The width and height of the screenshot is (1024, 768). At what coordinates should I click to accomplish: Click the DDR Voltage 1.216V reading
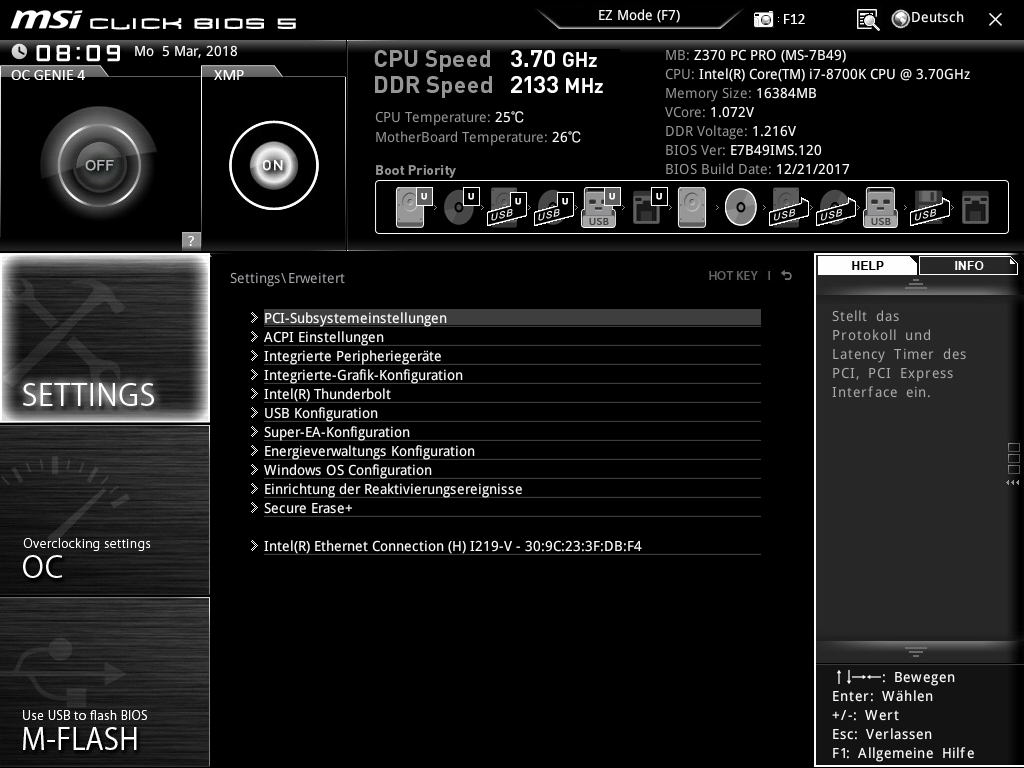(730, 131)
